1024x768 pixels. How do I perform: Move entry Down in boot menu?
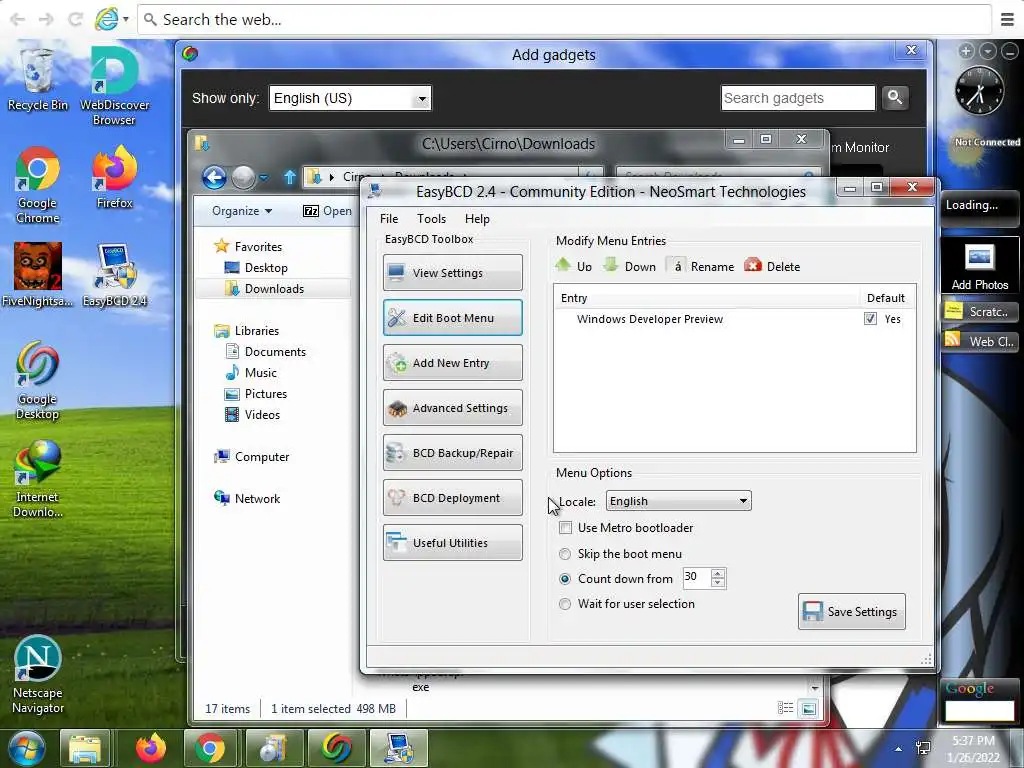tap(630, 266)
